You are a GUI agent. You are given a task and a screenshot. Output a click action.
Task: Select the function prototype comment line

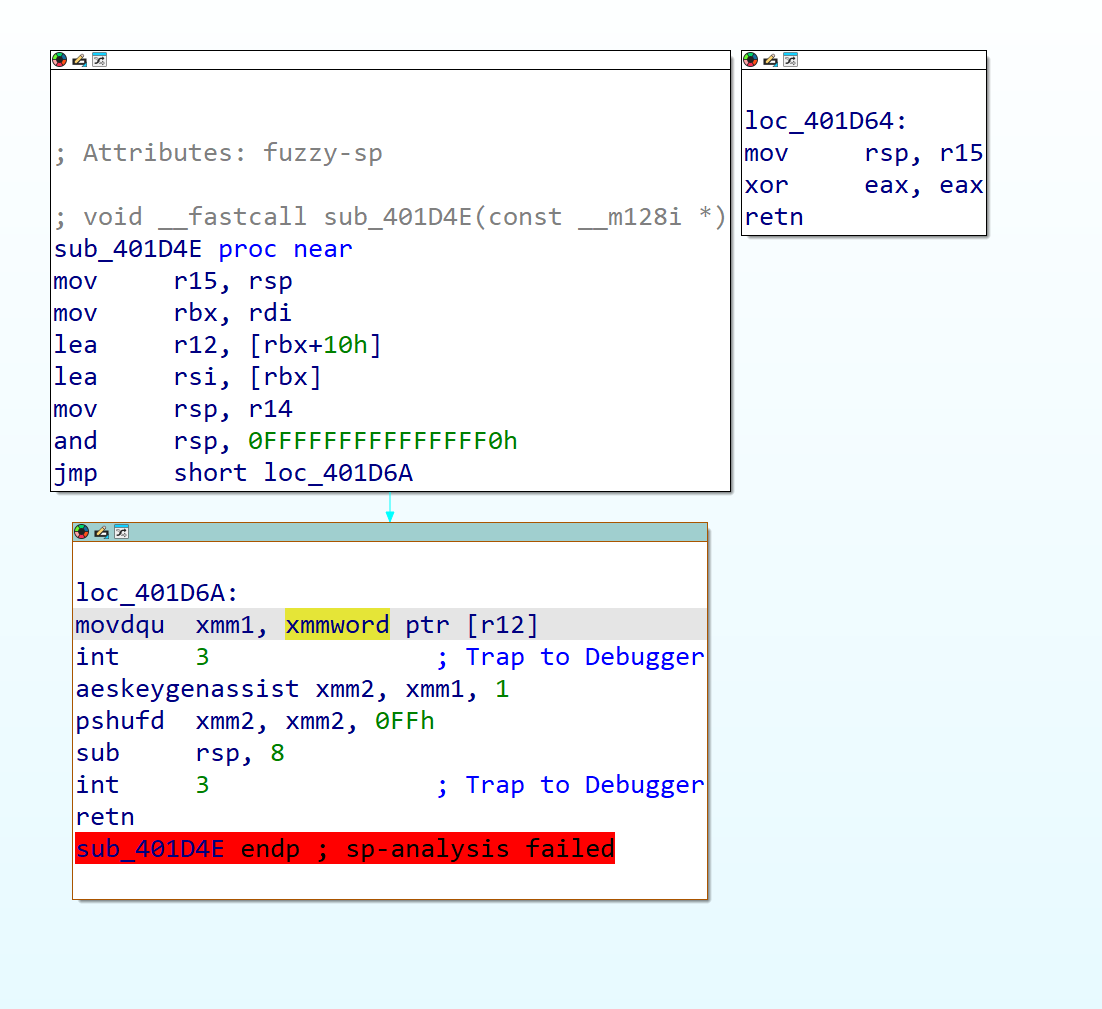390,217
